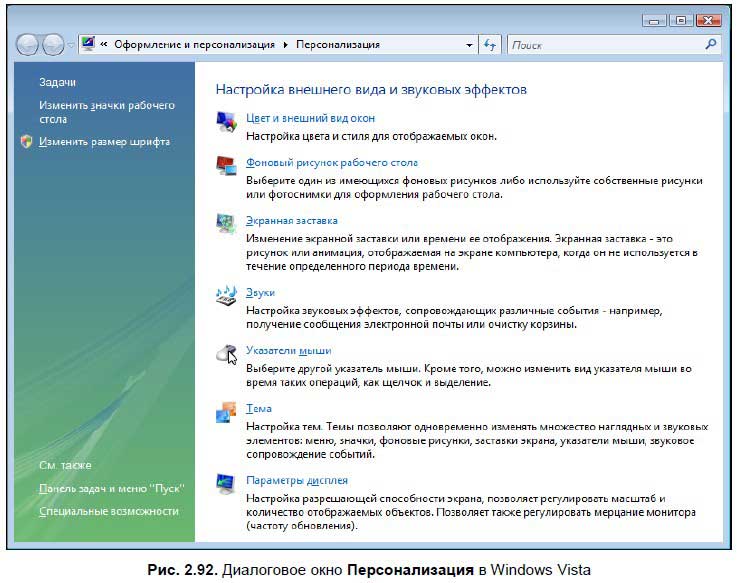Click the text Настройка цвета и стиля для отображаемых окон
Image resolution: width=739 pixels, height=583 pixels.
pos(371,136)
